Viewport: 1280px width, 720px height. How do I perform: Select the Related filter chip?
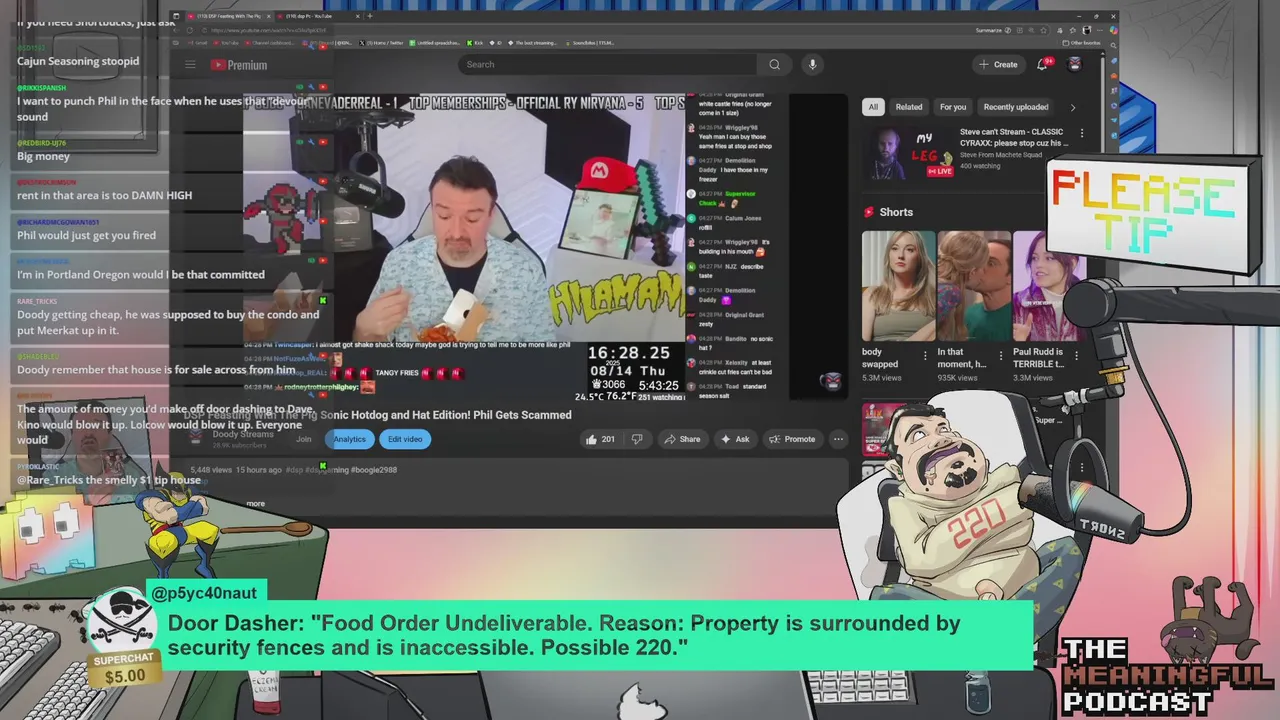tap(909, 107)
